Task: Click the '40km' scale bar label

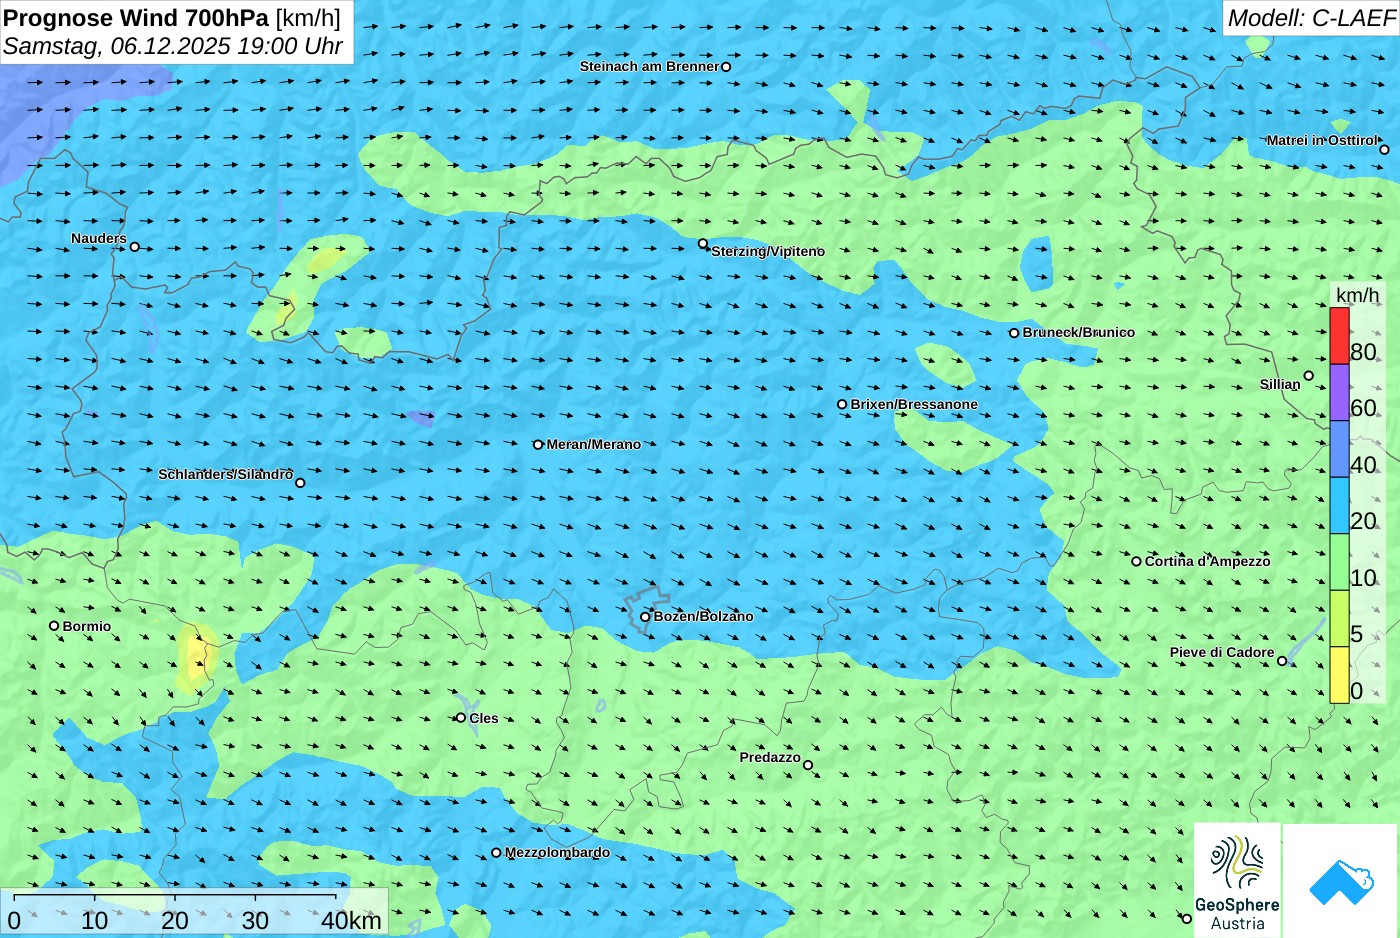Action: click(x=352, y=920)
